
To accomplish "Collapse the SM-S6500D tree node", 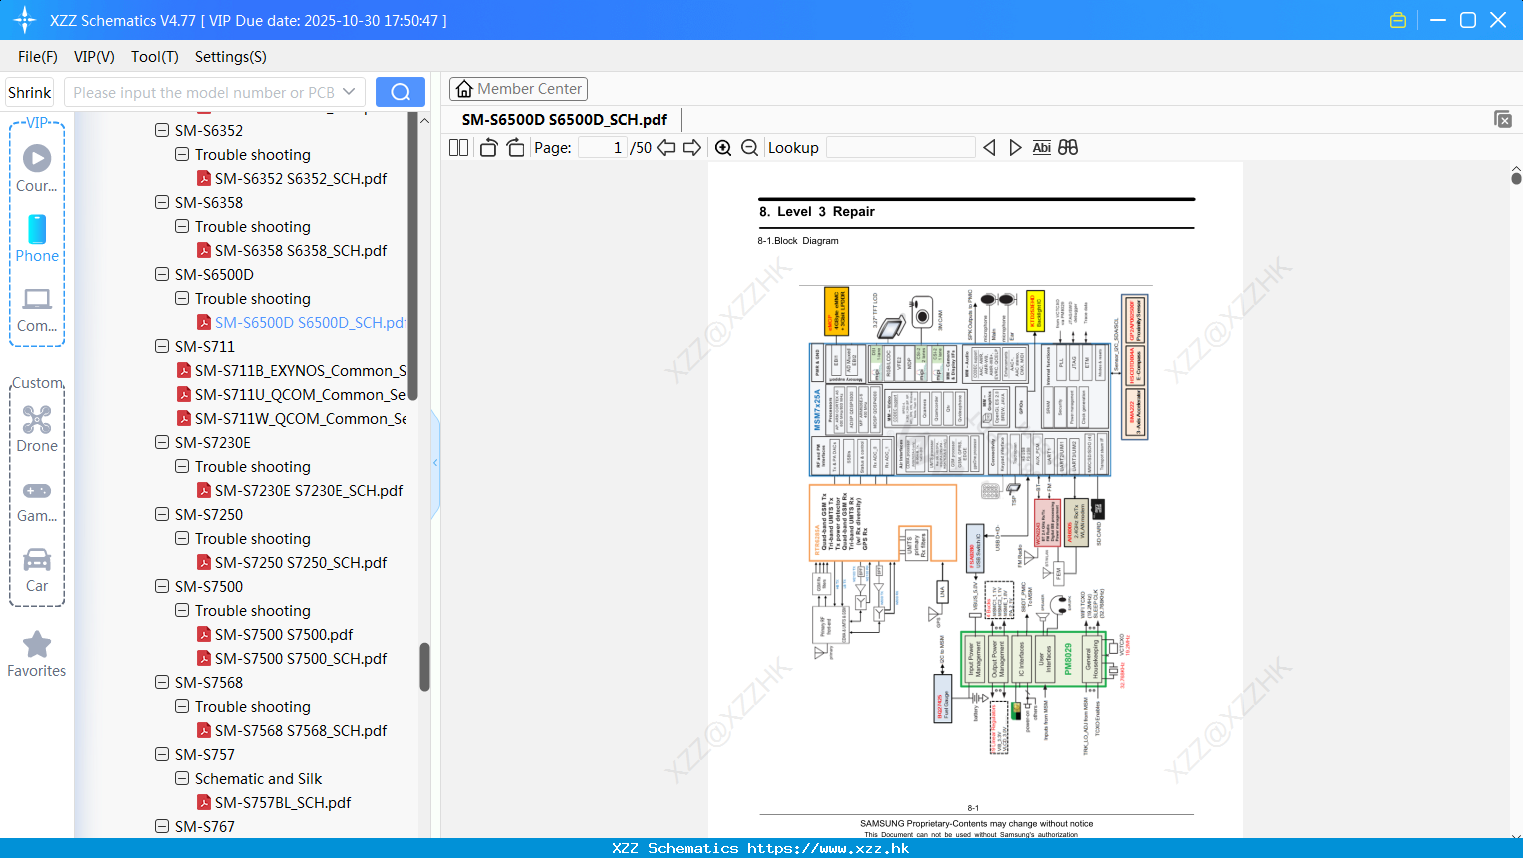I will 162,274.
